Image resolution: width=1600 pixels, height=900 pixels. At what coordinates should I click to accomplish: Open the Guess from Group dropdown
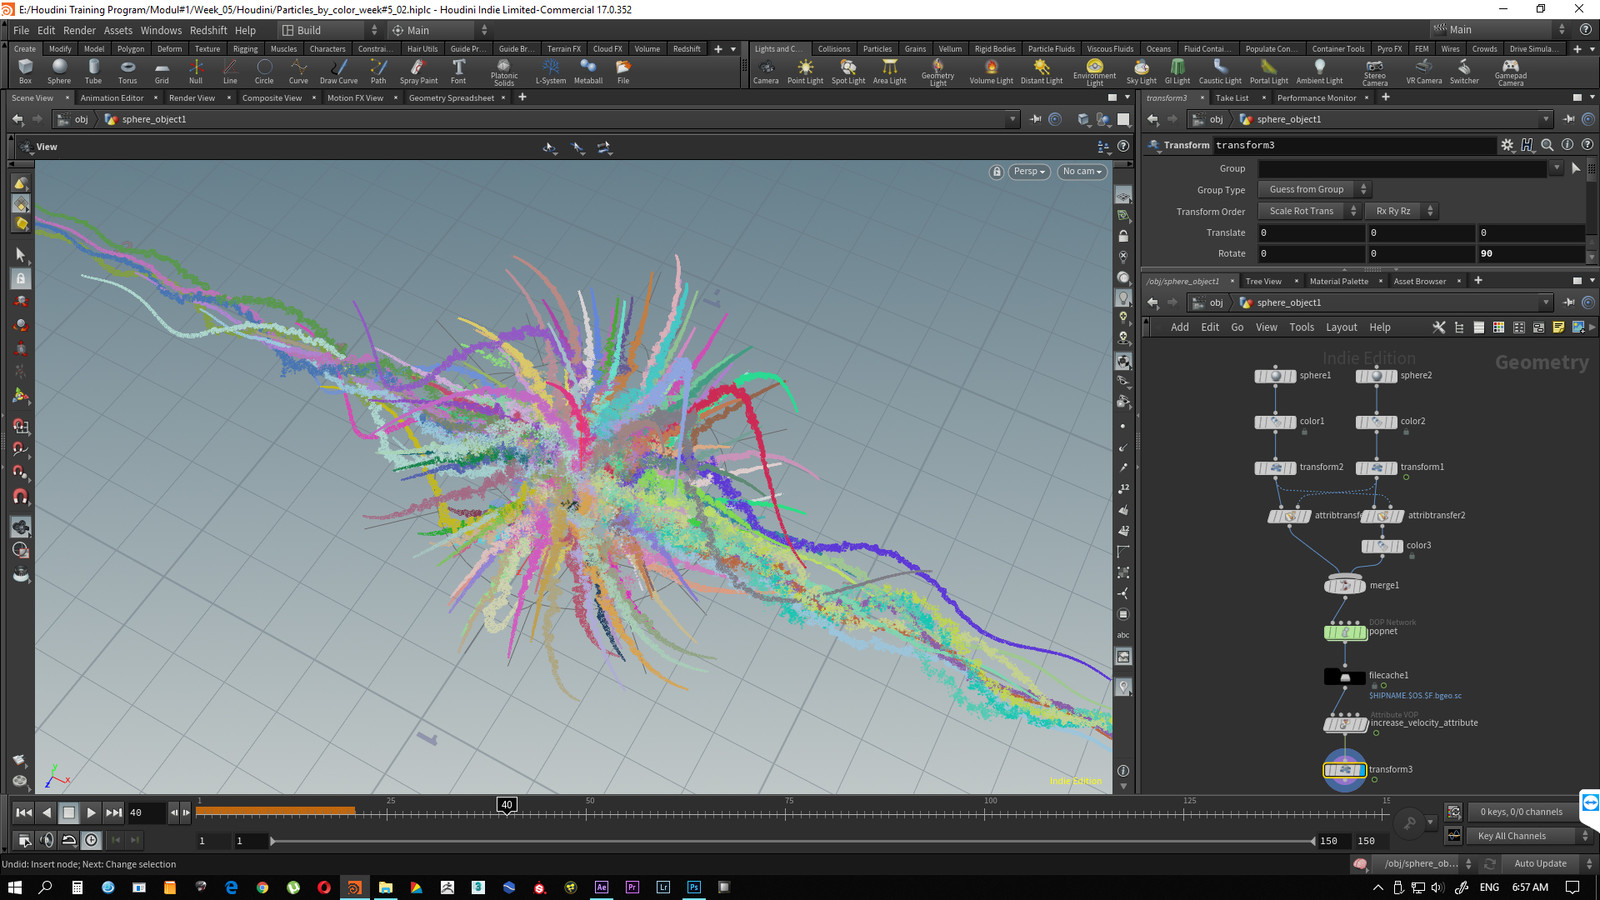tap(1313, 189)
